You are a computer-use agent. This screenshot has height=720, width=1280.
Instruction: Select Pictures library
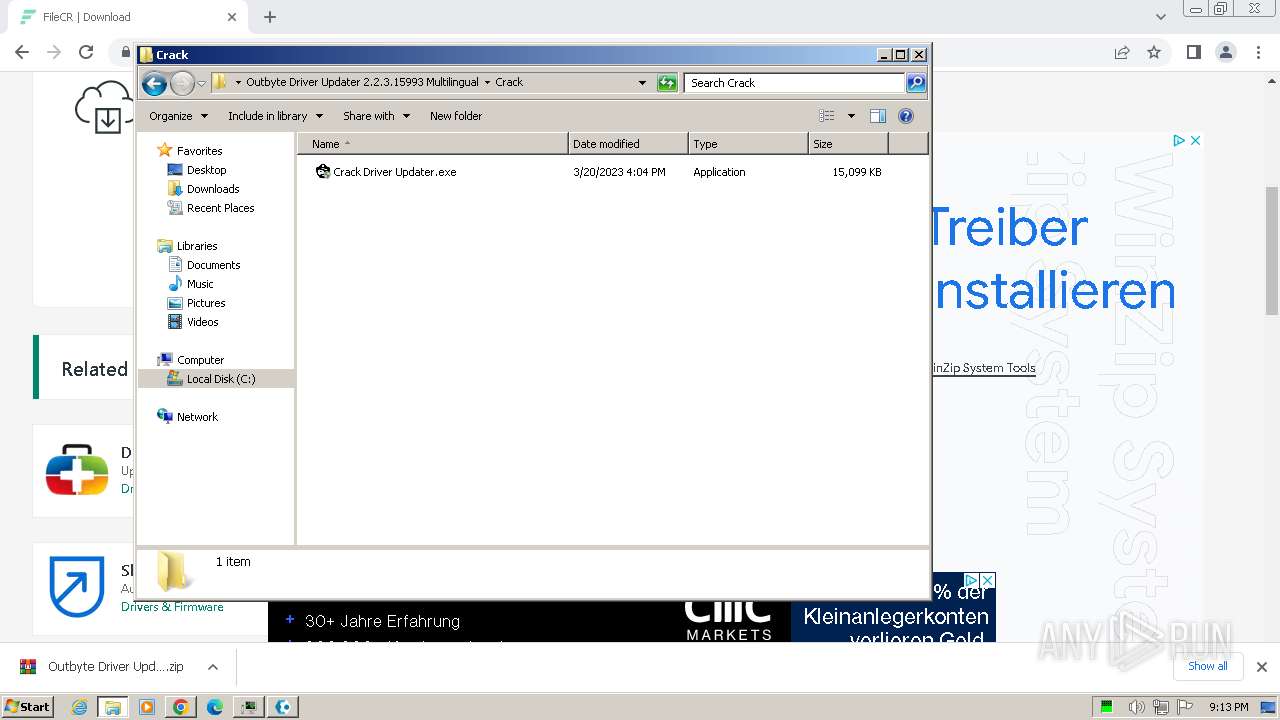point(206,303)
